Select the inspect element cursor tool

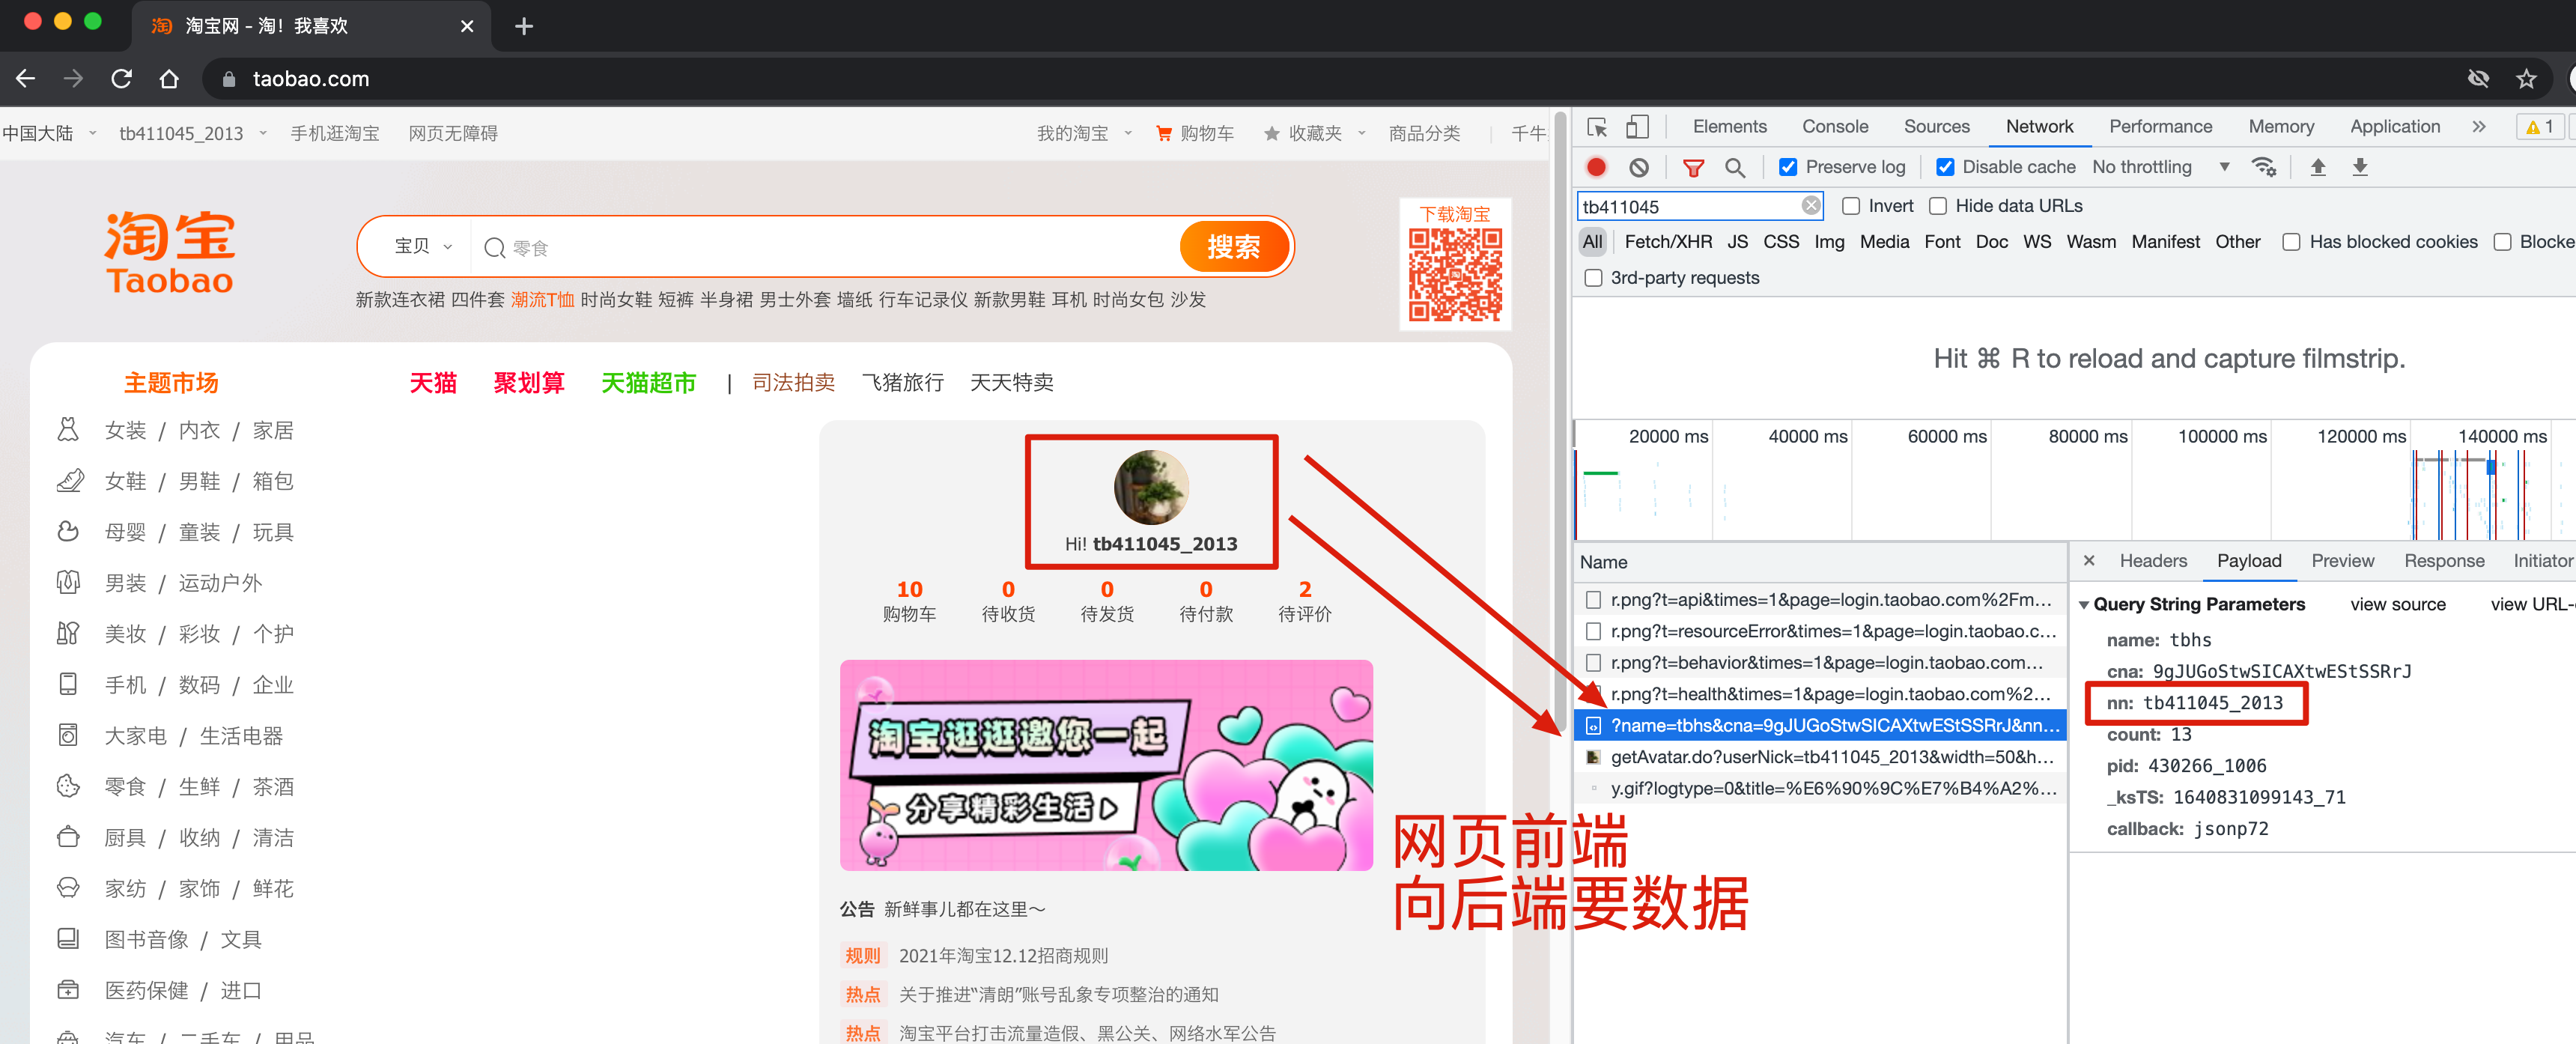[x=1598, y=127]
